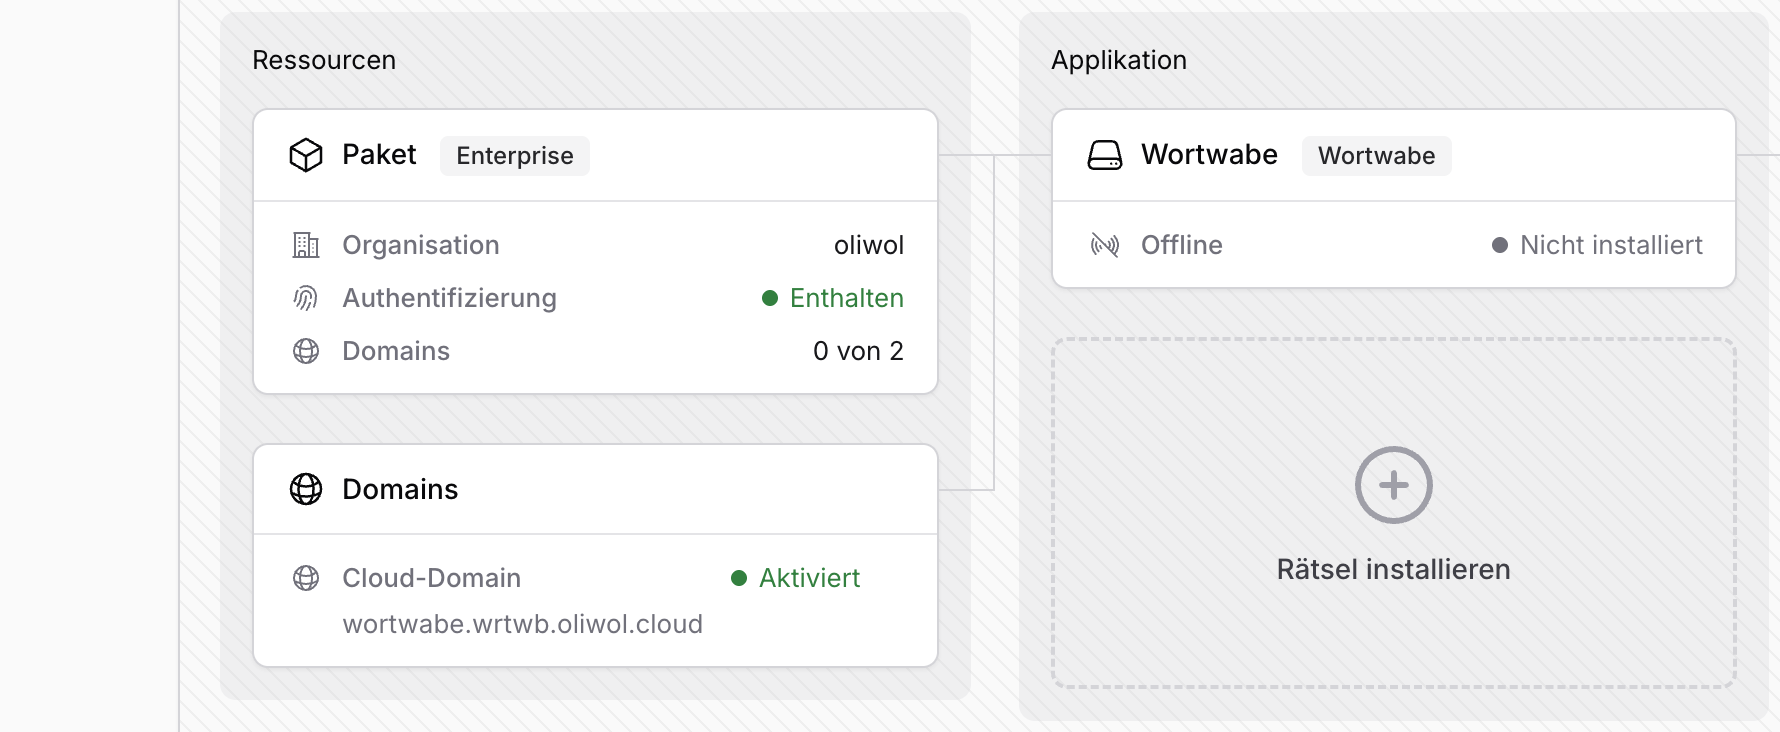Click the globe icon beside Domains row

pos(306,351)
